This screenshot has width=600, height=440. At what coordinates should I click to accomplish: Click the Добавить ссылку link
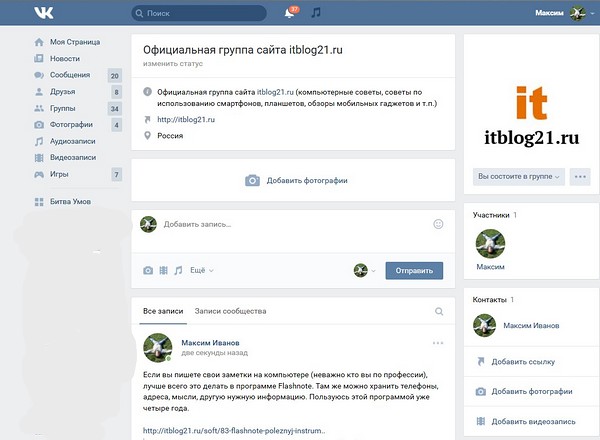[523, 362]
